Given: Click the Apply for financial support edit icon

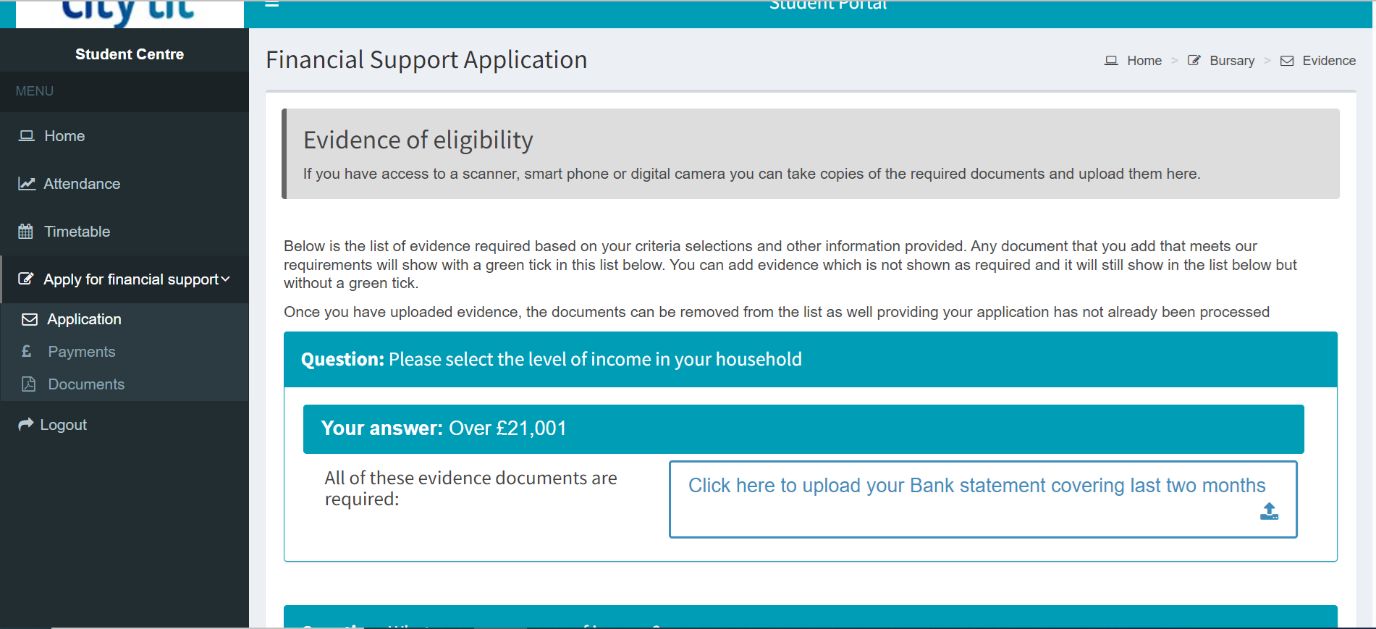Looking at the screenshot, I should pyautogui.click(x=27, y=280).
